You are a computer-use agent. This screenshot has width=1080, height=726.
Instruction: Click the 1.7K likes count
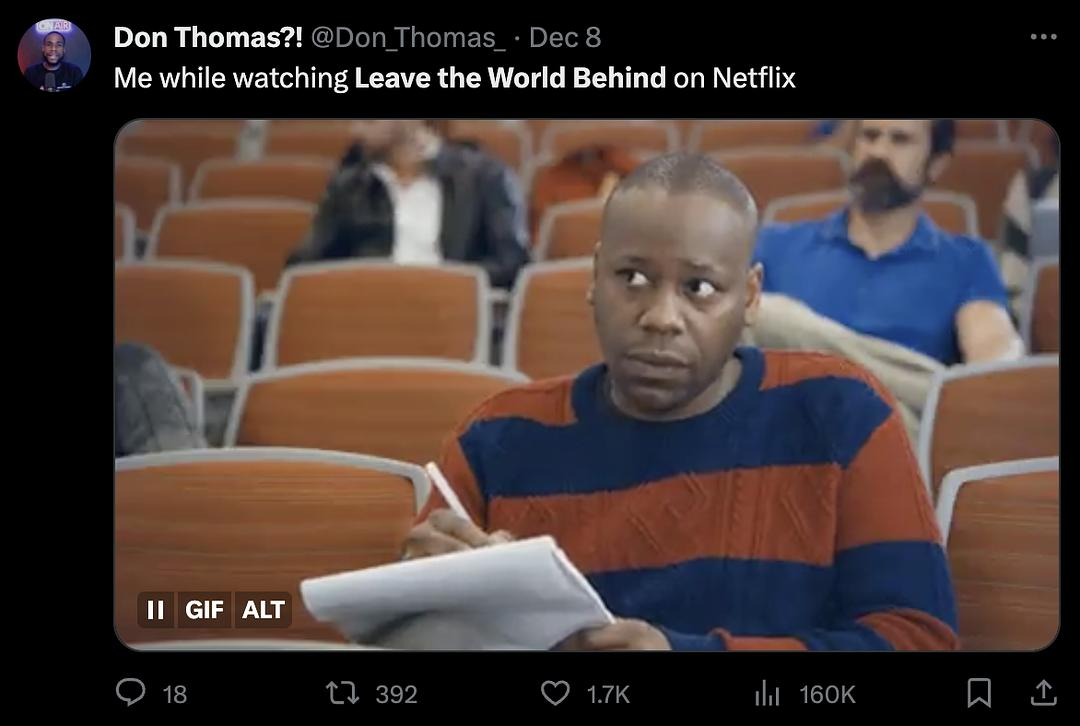(x=608, y=694)
